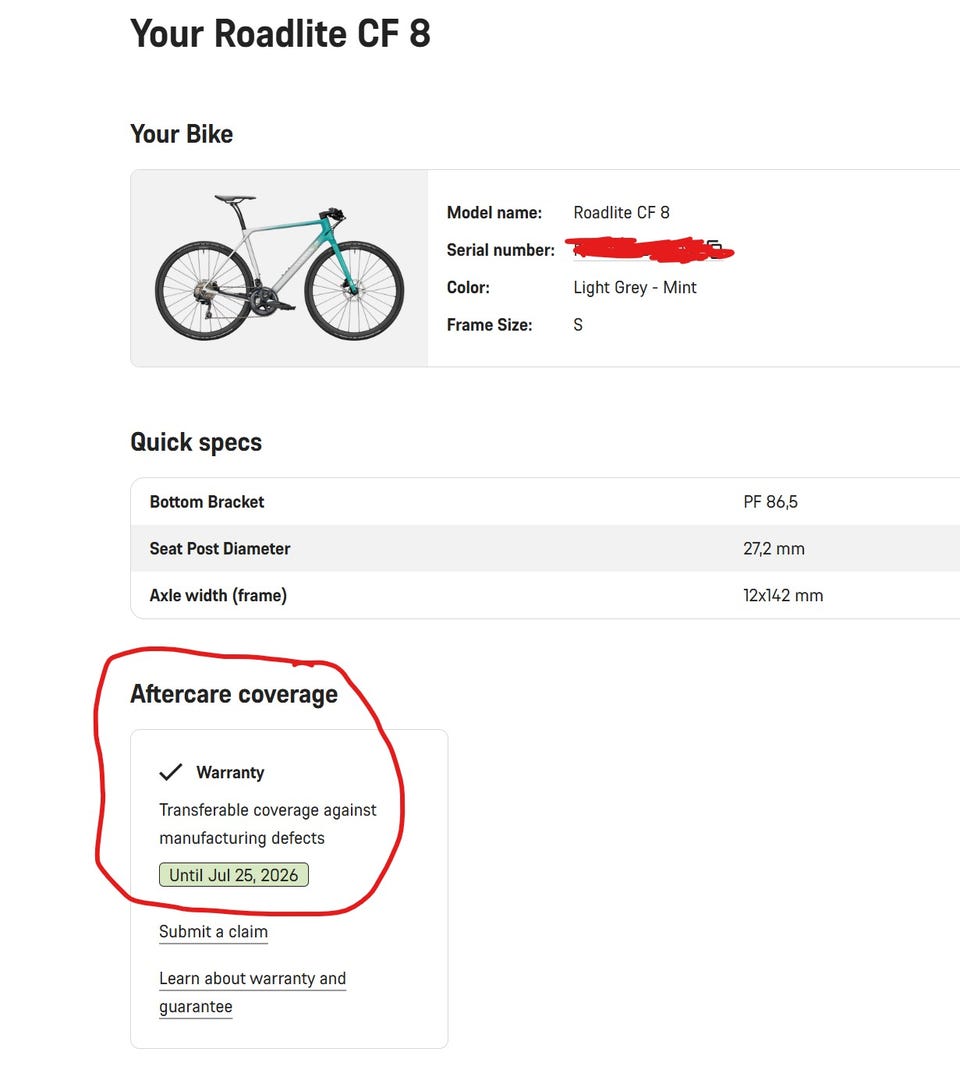Click the 27,2 mm value
The height and width of the screenshot is (1091, 960).
click(x=774, y=549)
